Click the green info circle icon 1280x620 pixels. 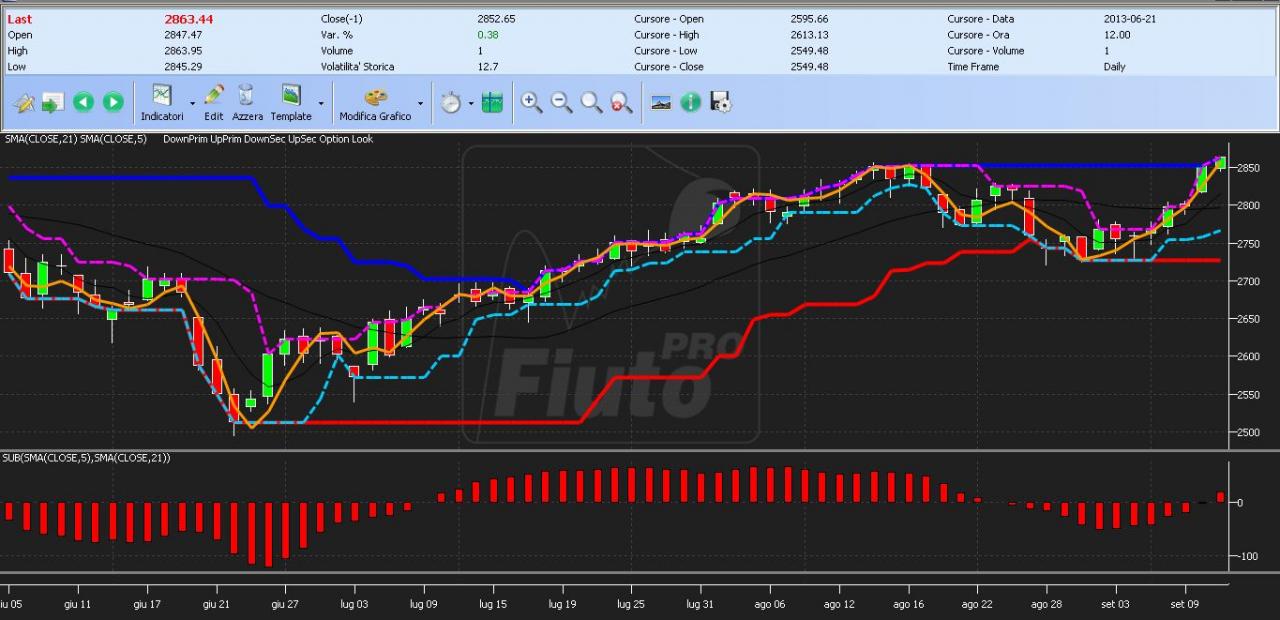pos(690,102)
